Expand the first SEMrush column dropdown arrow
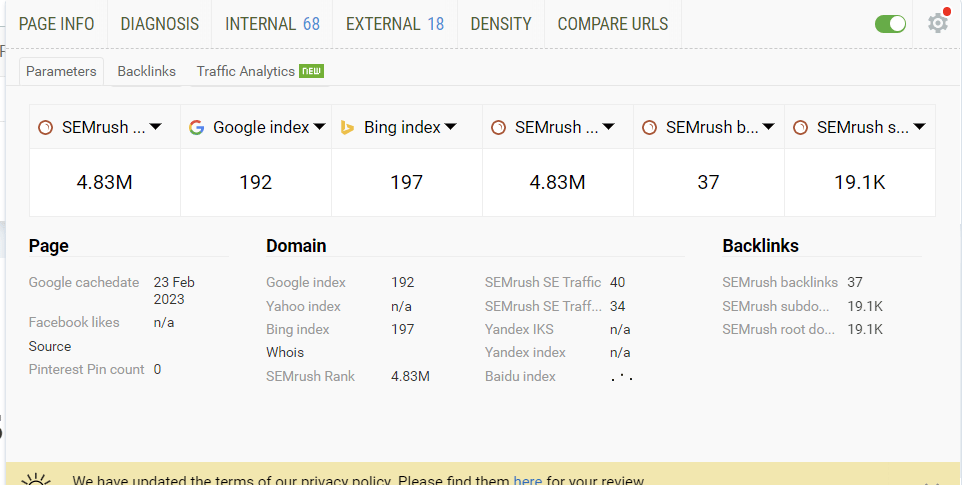This screenshot has width=962, height=485. (155, 127)
